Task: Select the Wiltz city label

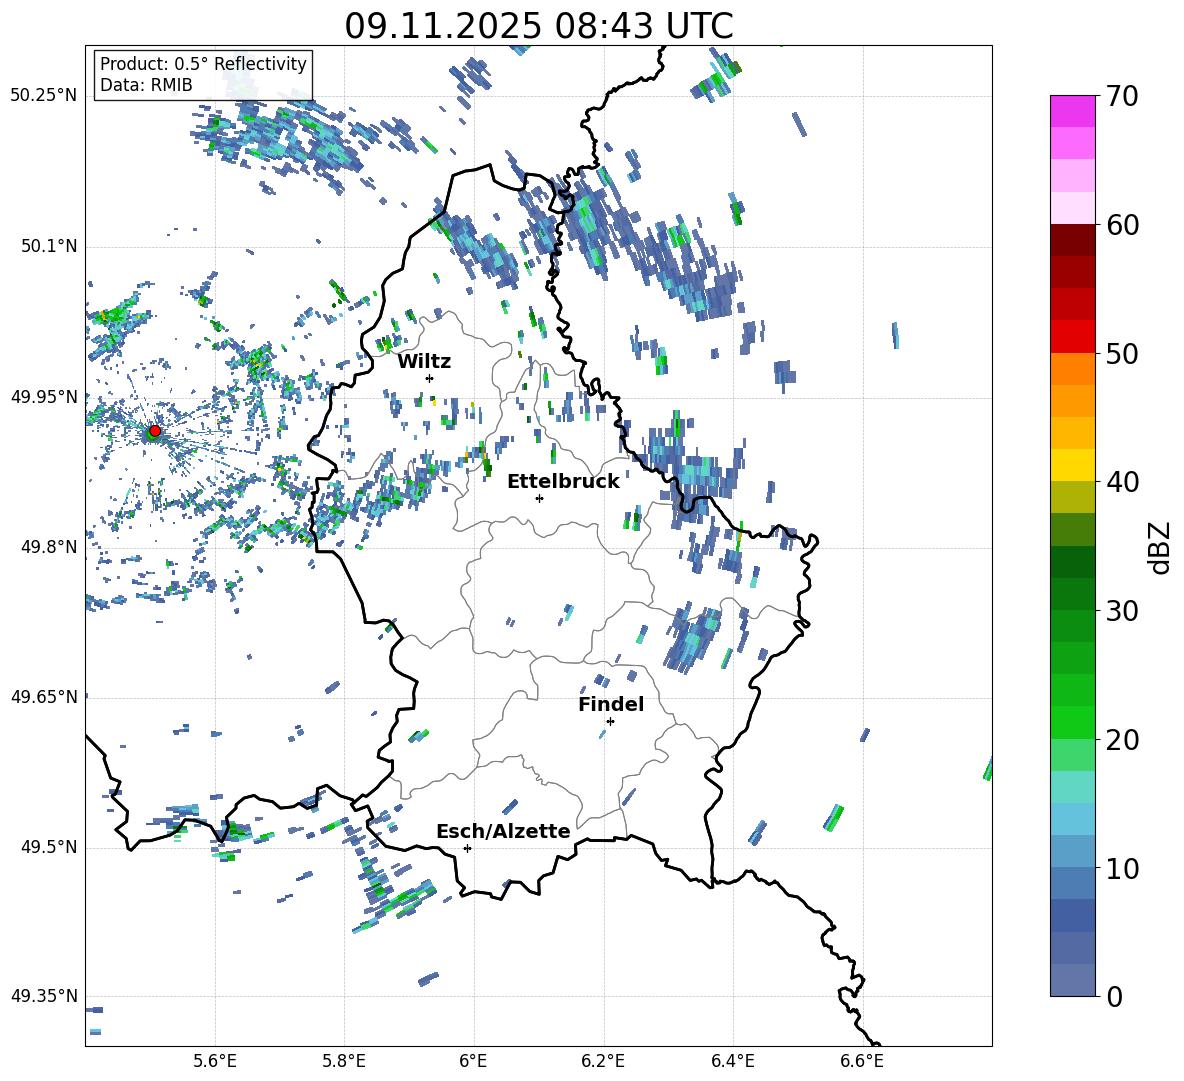Action: 424,362
